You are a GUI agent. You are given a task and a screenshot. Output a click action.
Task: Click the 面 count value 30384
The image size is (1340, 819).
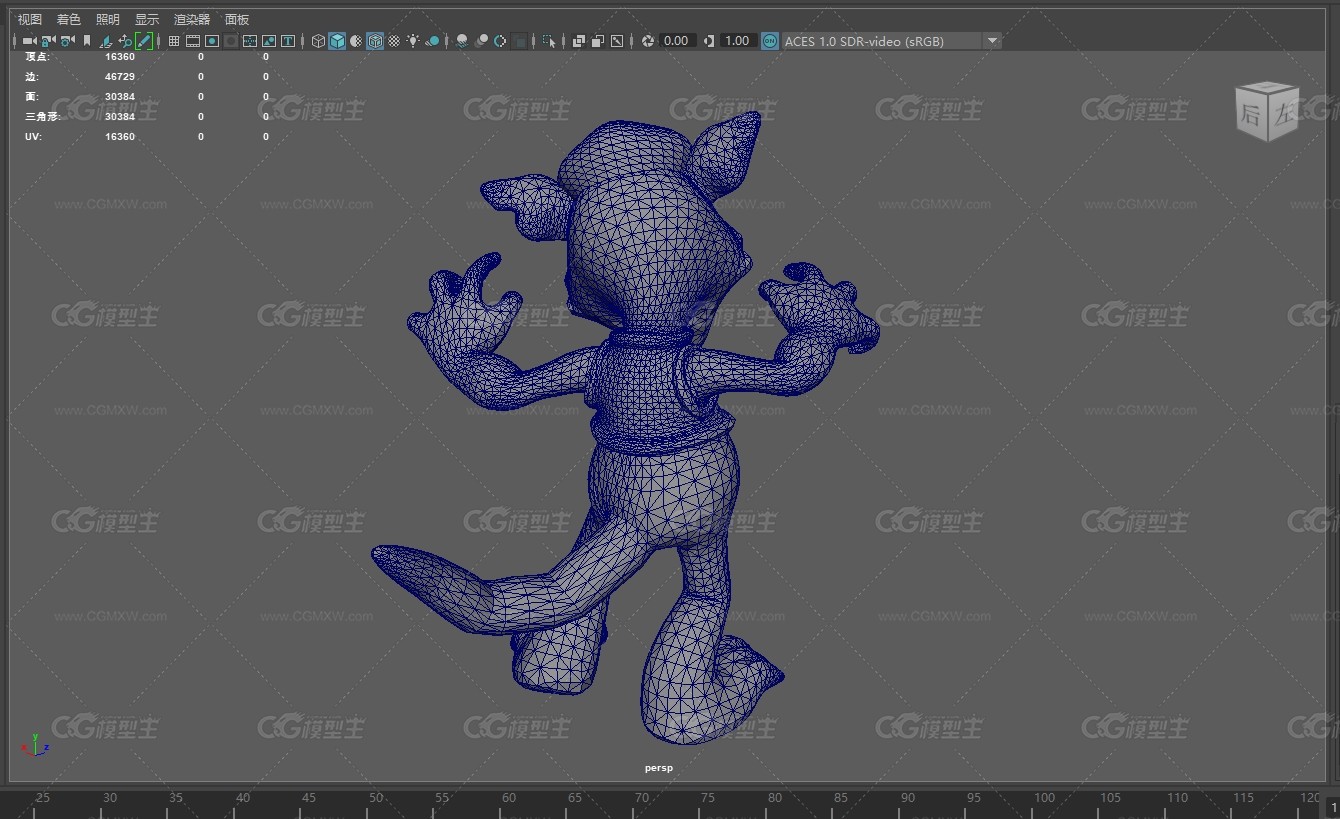pyautogui.click(x=120, y=96)
